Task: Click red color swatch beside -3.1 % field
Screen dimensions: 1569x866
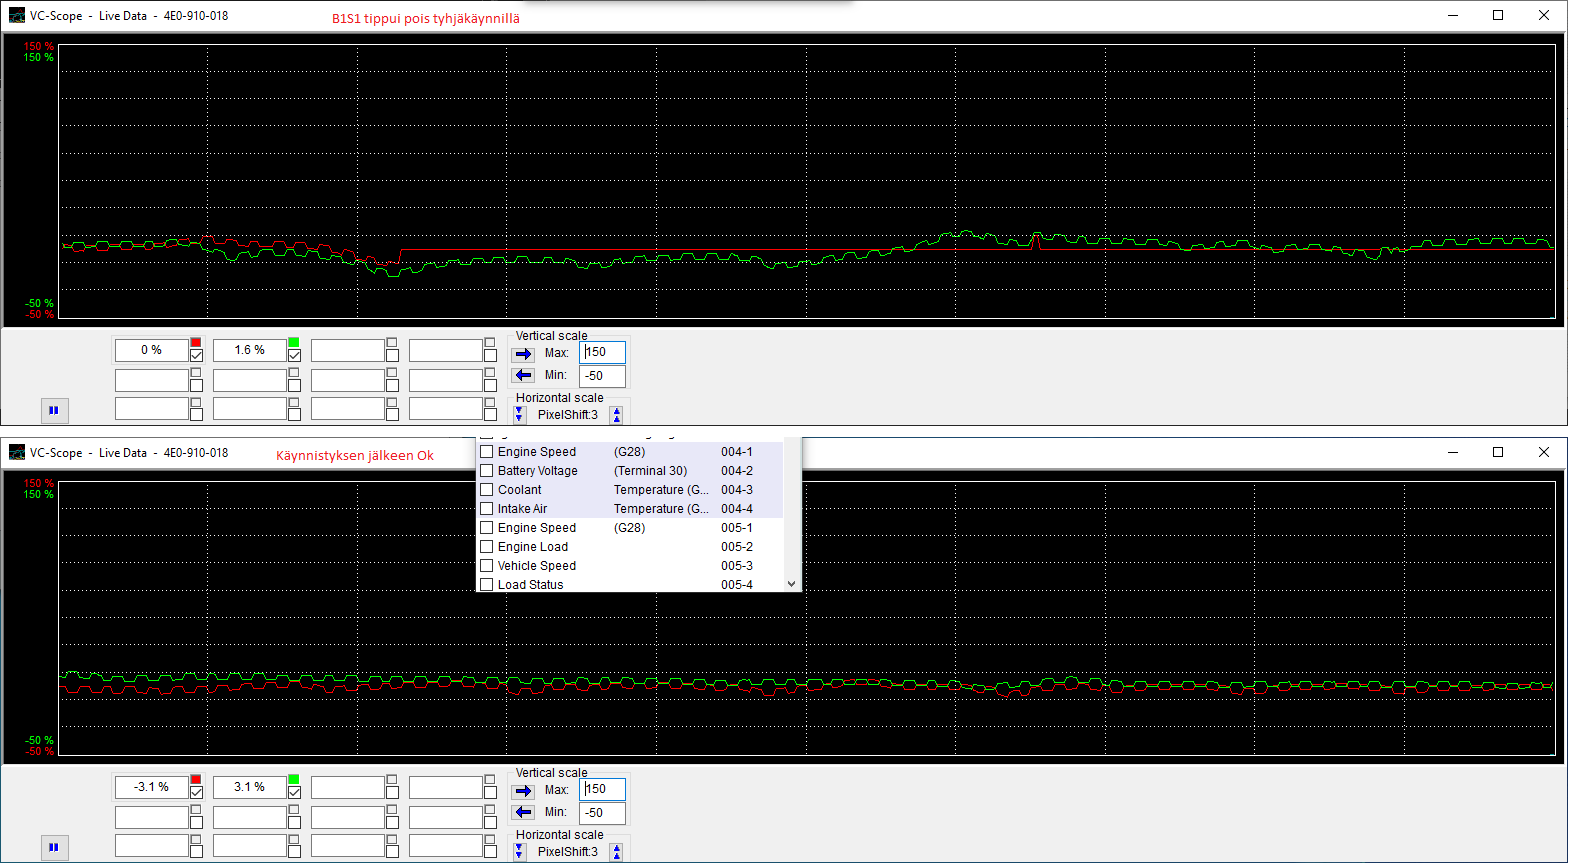Action: (x=196, y=780)
